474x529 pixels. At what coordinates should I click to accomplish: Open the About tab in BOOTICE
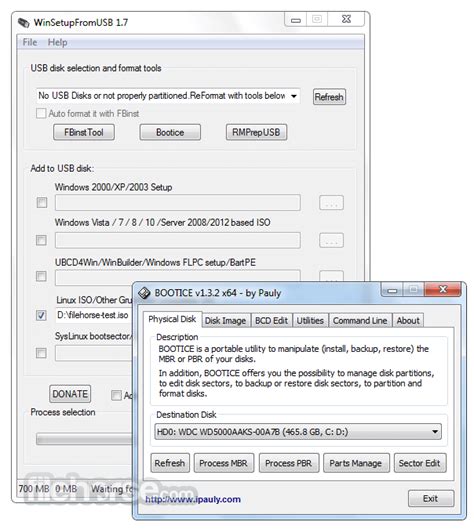408,321
